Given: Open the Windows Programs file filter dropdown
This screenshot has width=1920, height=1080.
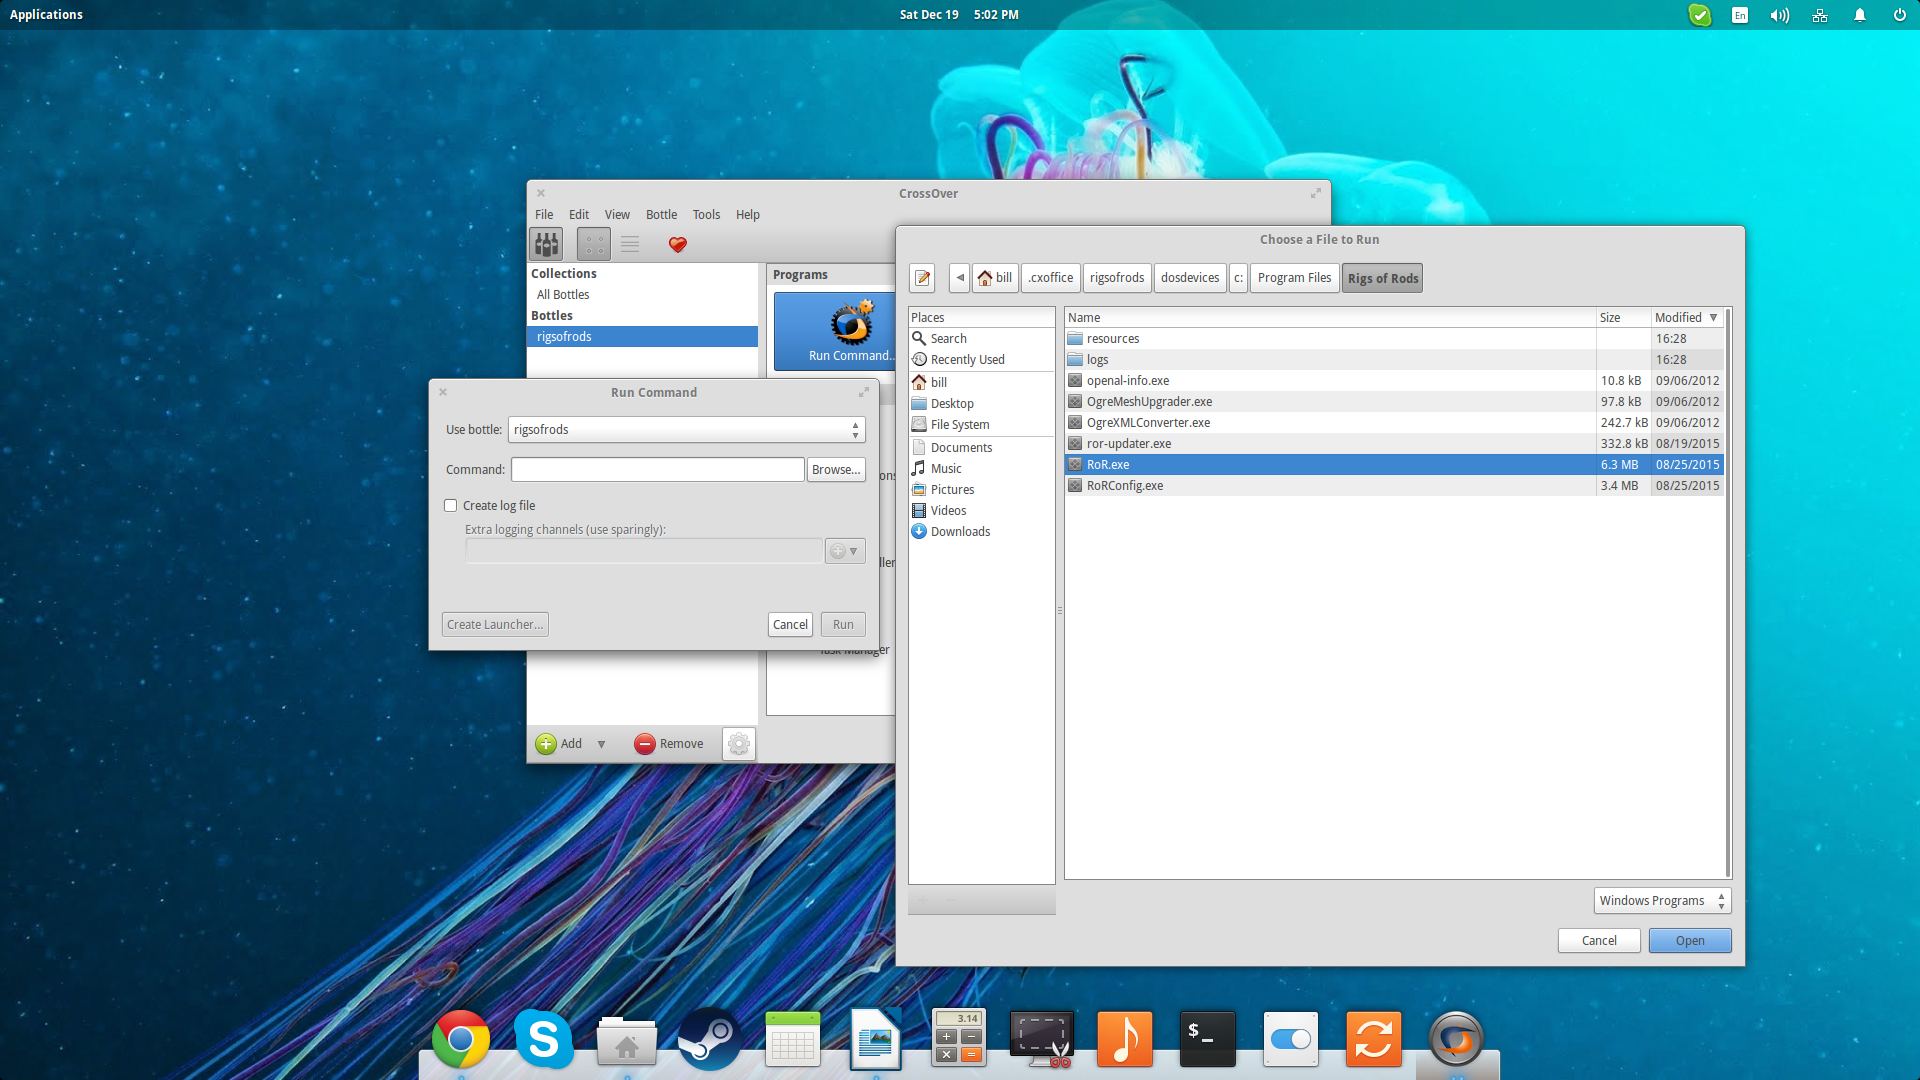Looking at the screenshot, I should 1662,901.
